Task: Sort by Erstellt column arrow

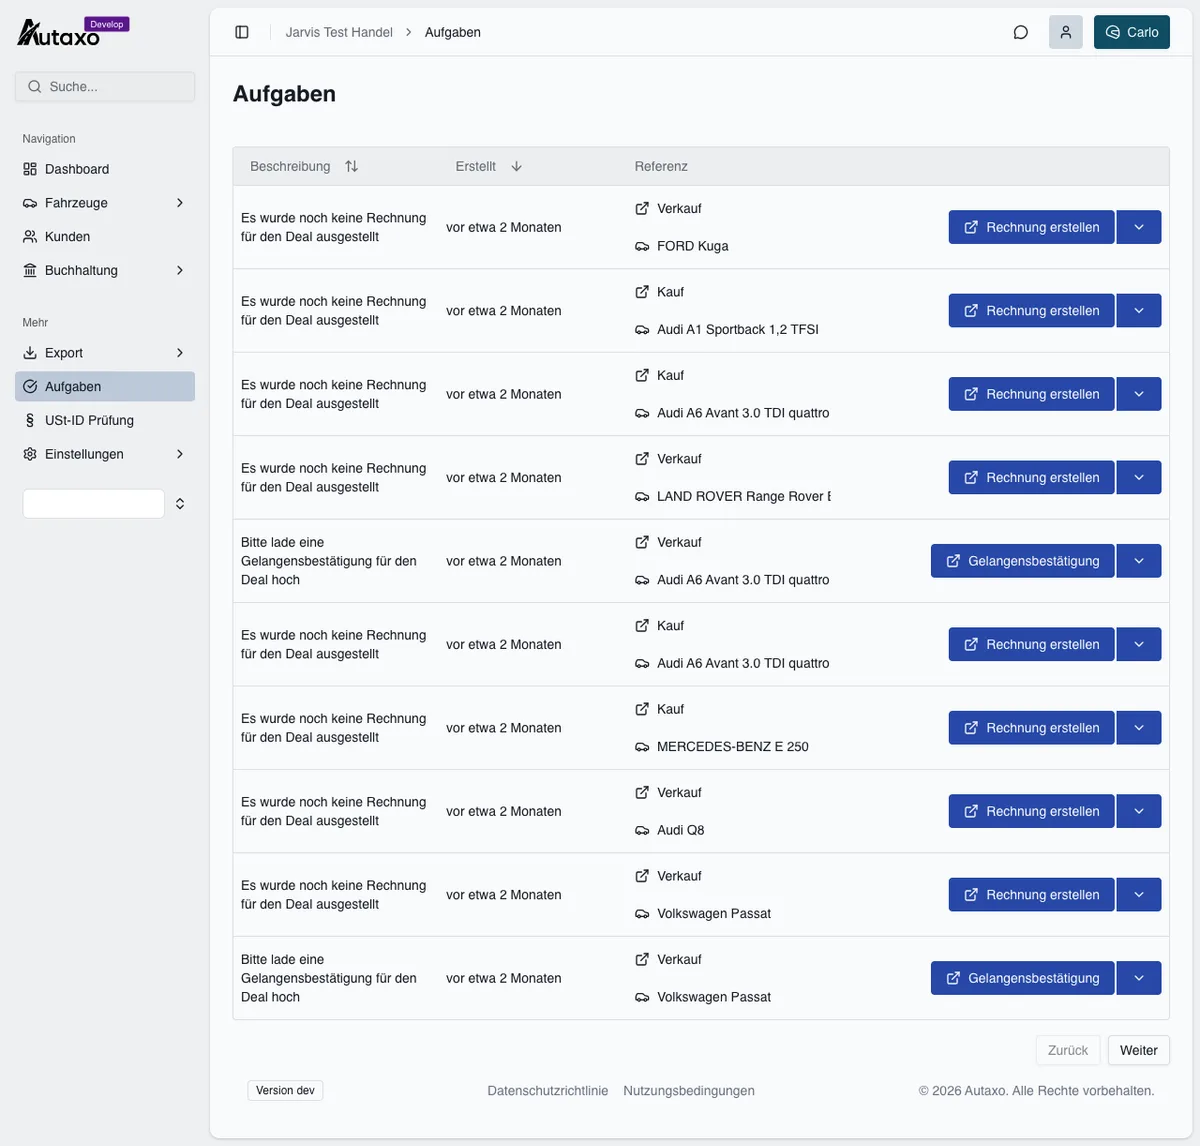Action: point(516,166)
